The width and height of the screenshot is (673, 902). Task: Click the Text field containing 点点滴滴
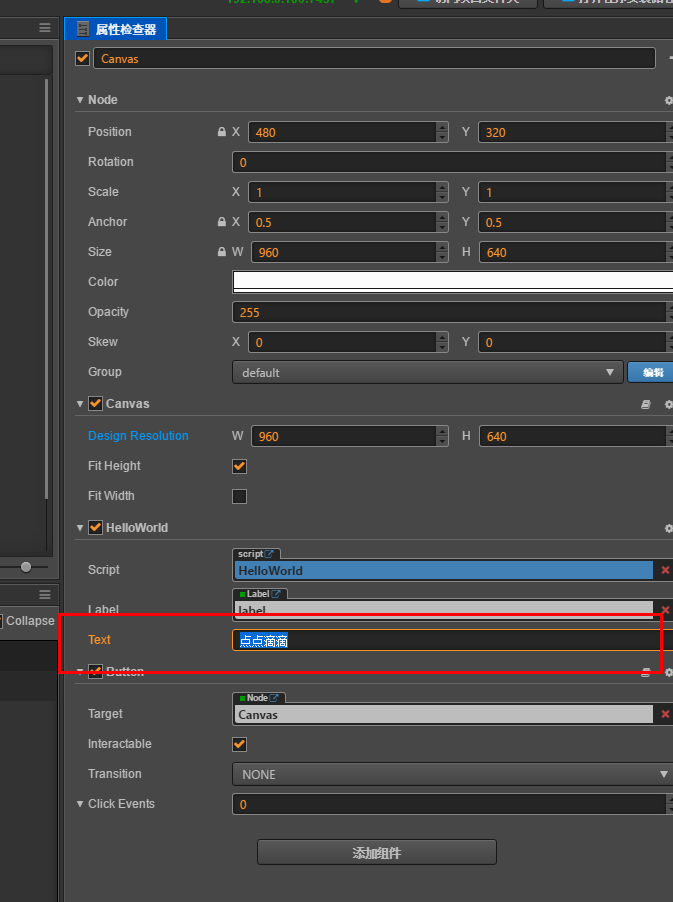click(x=453, y=640)
